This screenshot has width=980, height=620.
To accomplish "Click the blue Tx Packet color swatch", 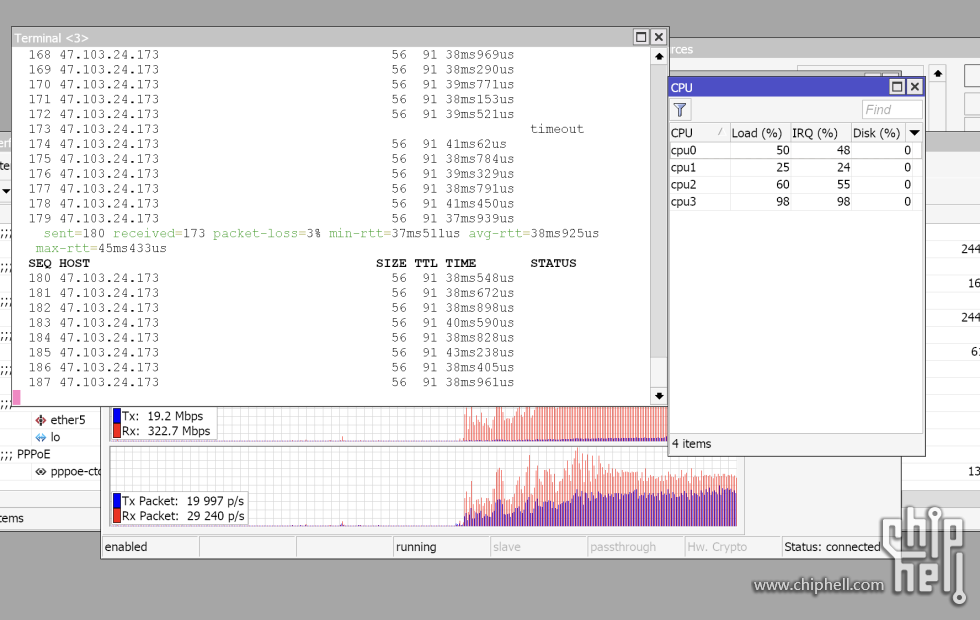I will tap(117, 501).
